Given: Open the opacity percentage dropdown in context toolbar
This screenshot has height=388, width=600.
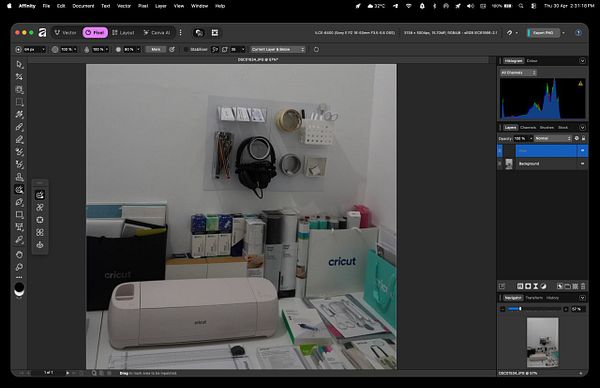Looking at the screenshot, I should (75, 49).
